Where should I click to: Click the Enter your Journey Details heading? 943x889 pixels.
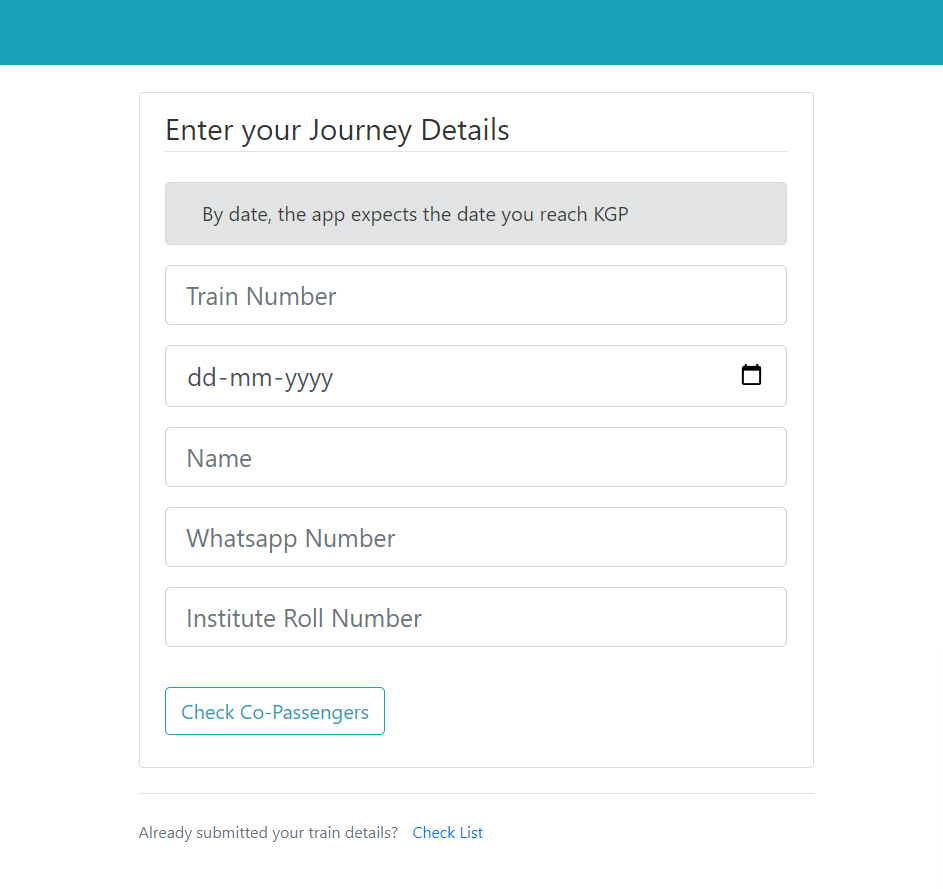[x=337, y=130]
